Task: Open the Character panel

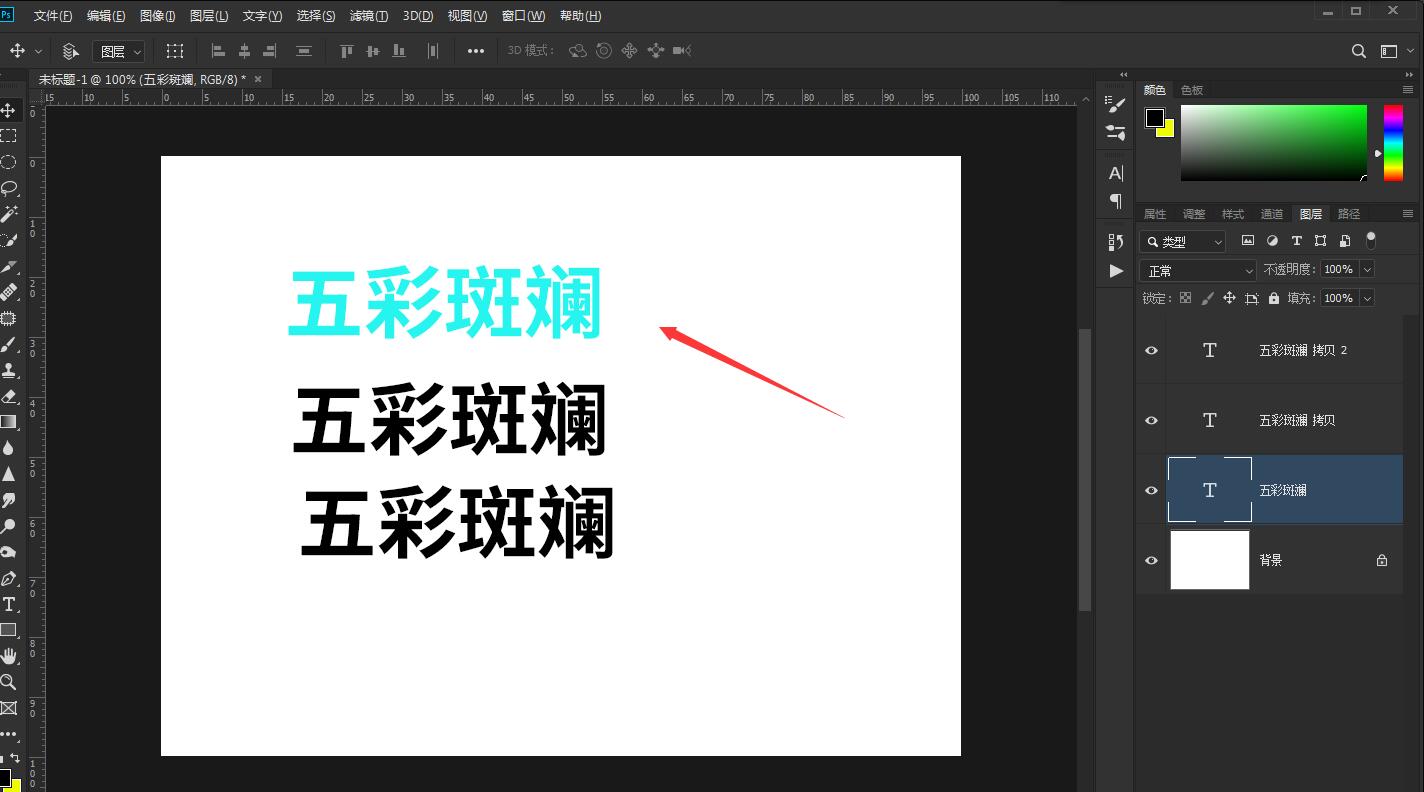Action: pos(1115,172)
